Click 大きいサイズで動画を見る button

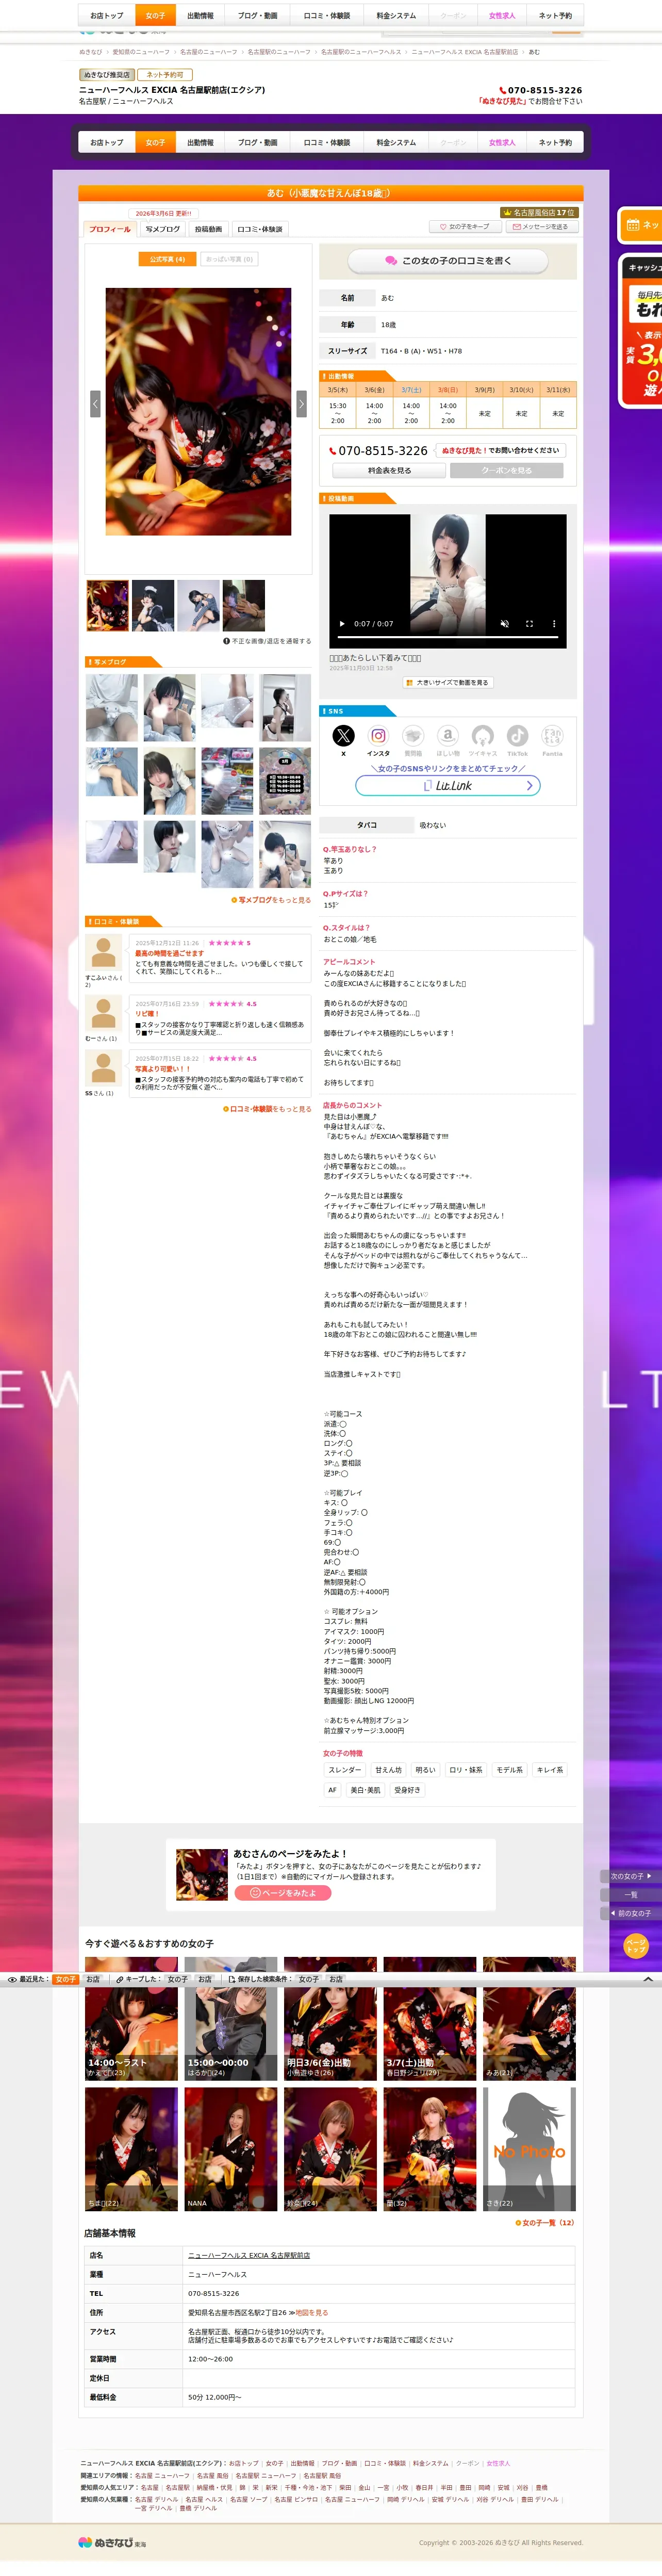pyautogui.click(x=448, y=683)
